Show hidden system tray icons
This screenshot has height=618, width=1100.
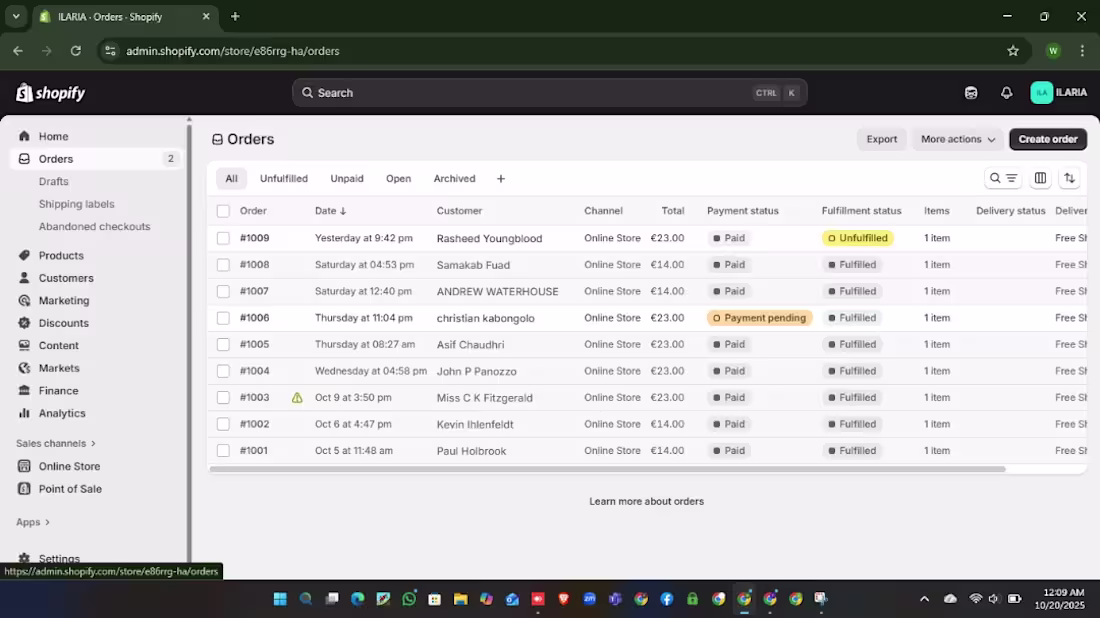pyautogui.click(x=924, y=598)
